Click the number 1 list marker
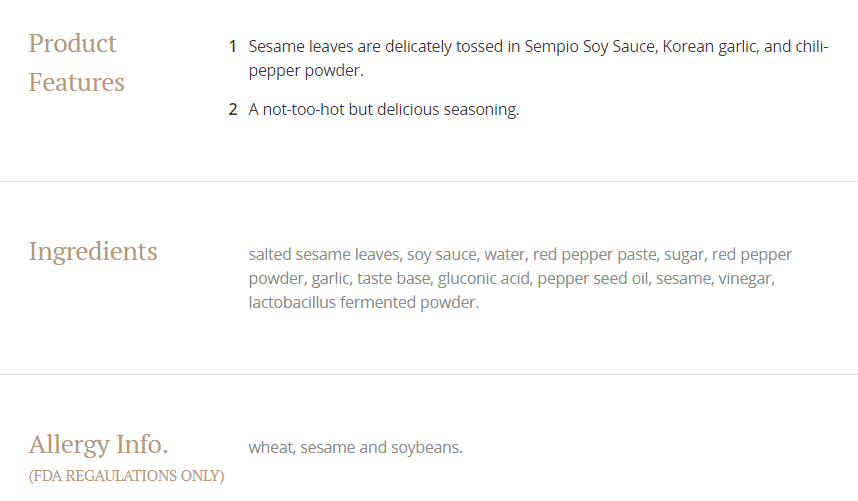 pyautogui.click(x=232, y=47)
